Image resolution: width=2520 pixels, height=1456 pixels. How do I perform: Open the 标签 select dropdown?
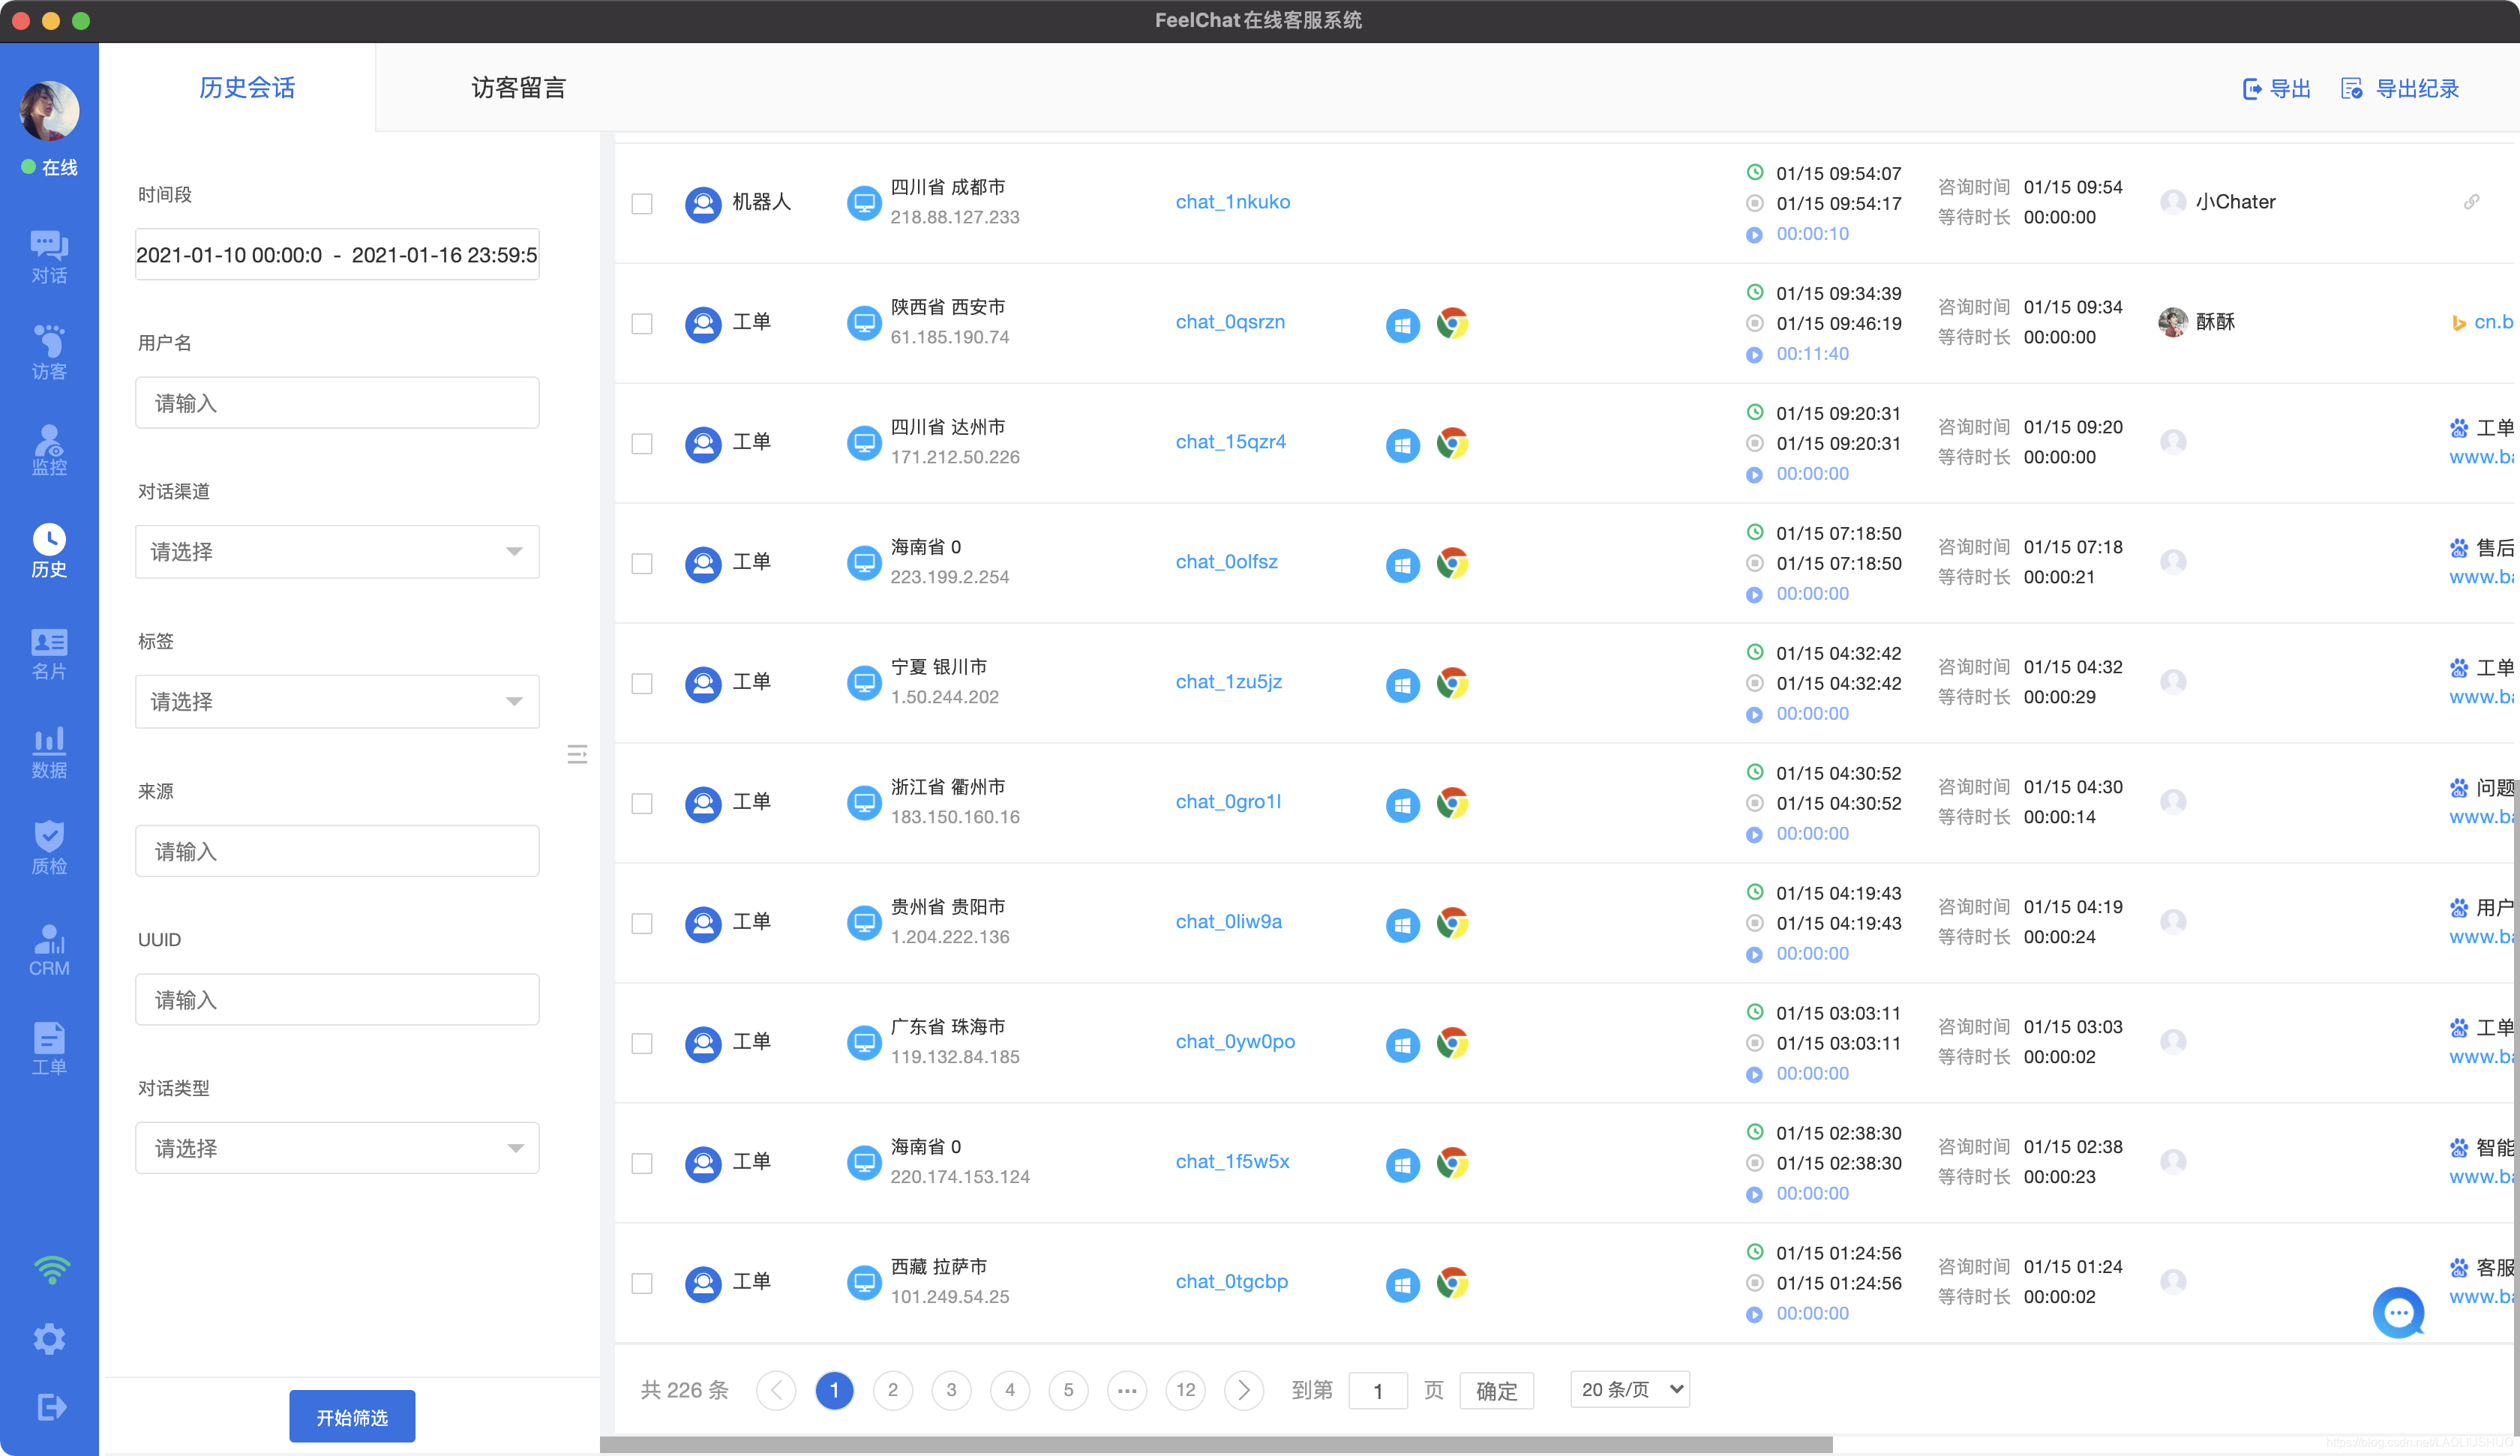(x=337, y=701)
